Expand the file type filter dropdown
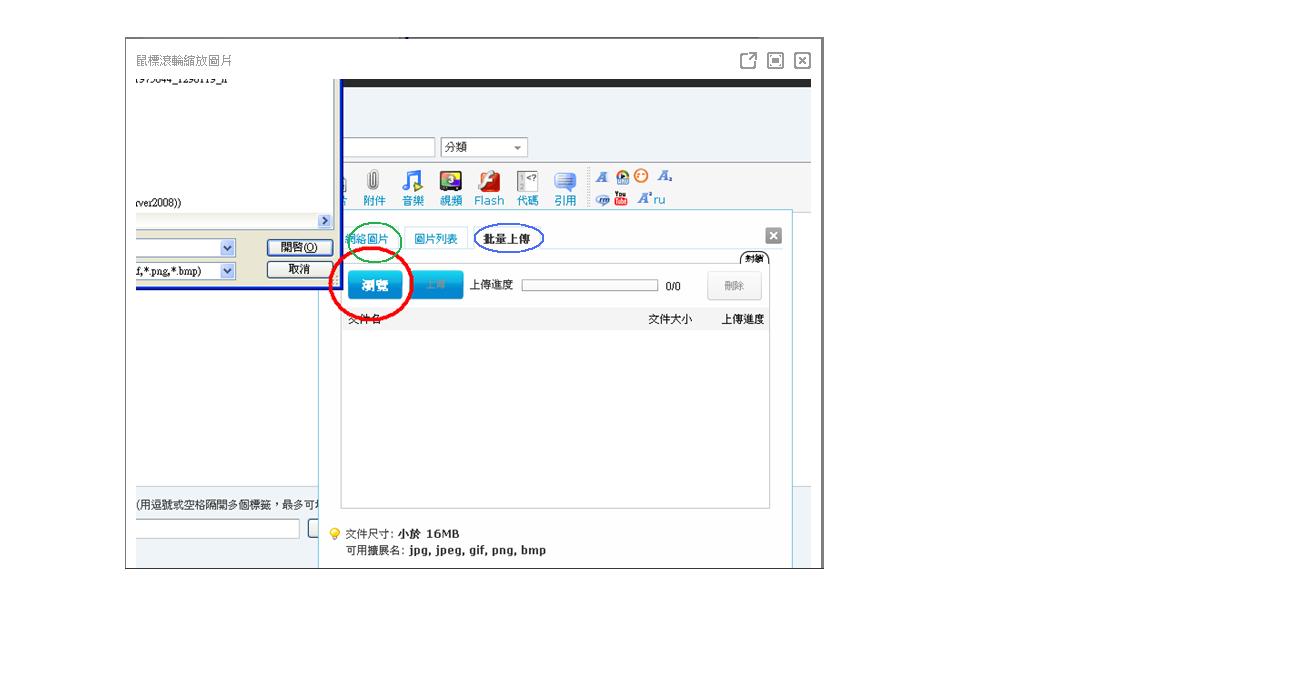1296x673 pixels. (227, 271)
